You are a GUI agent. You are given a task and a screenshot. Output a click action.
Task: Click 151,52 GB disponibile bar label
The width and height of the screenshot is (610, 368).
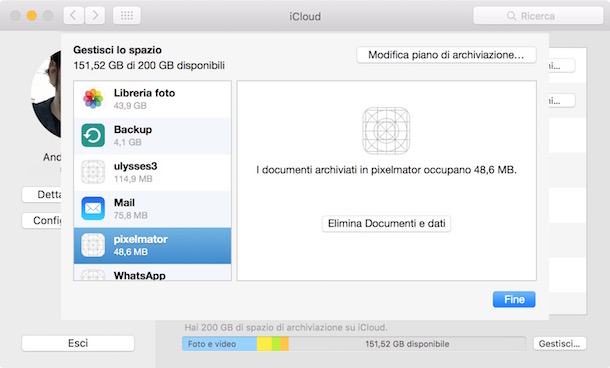pos(407,344)
